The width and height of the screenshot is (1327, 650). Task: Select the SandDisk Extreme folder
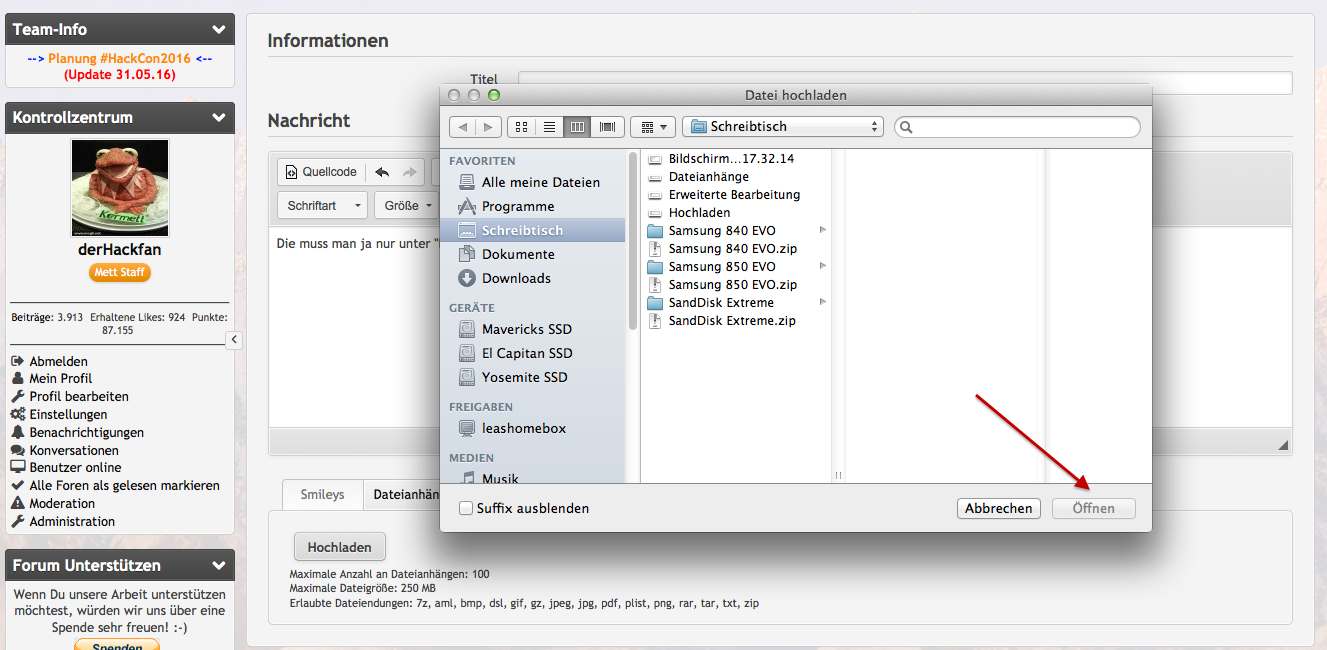pos(721,303)
